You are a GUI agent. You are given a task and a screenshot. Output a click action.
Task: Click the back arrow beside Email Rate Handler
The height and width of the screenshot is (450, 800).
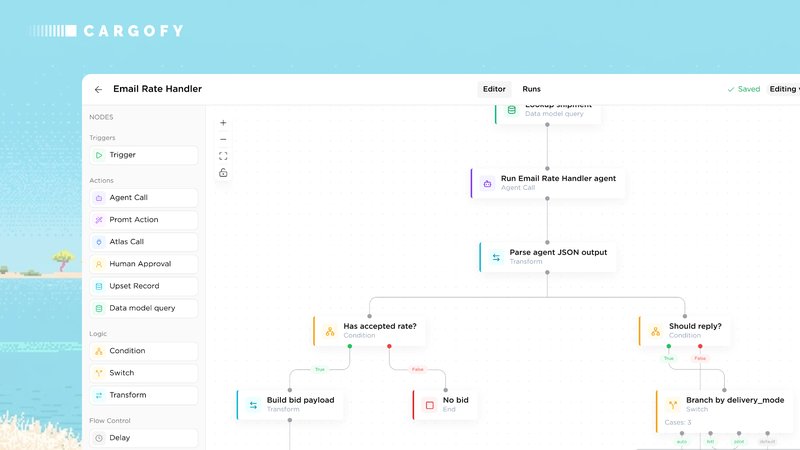point(98,89)
